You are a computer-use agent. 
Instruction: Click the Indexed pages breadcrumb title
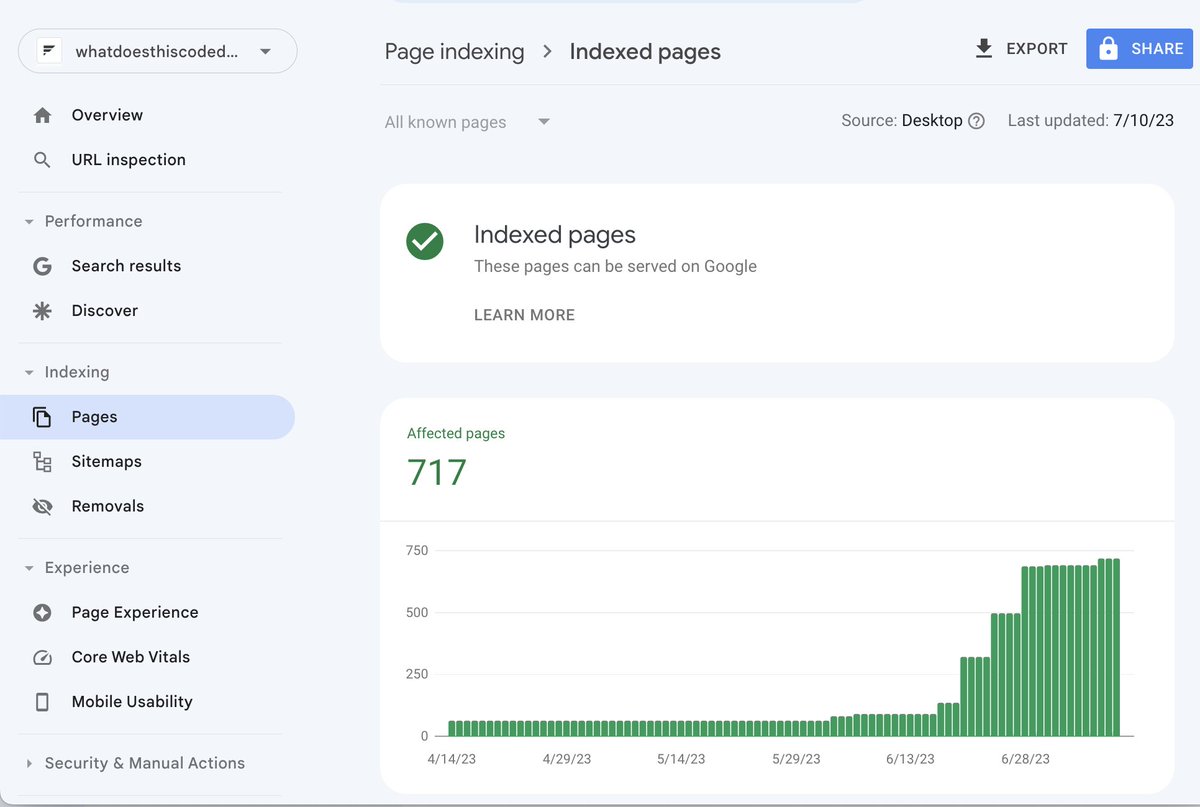click(645, 52)
